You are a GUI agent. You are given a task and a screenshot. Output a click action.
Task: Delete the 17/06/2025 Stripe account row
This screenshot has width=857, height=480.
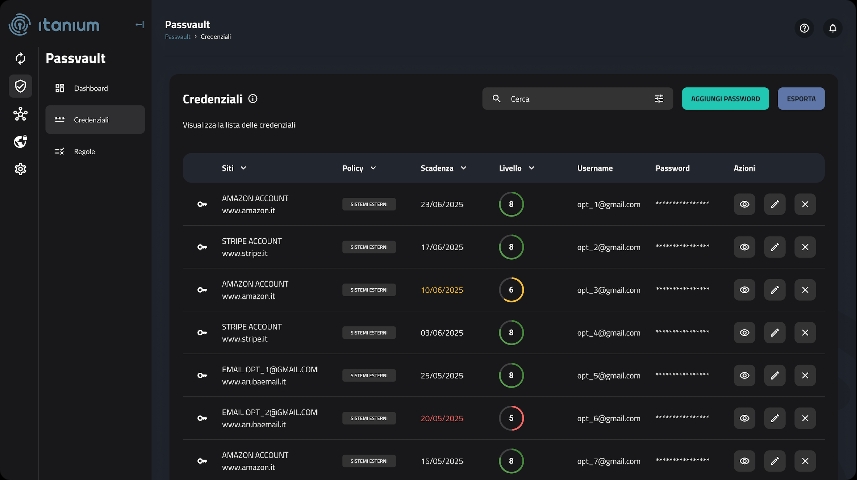pos(805,247)
